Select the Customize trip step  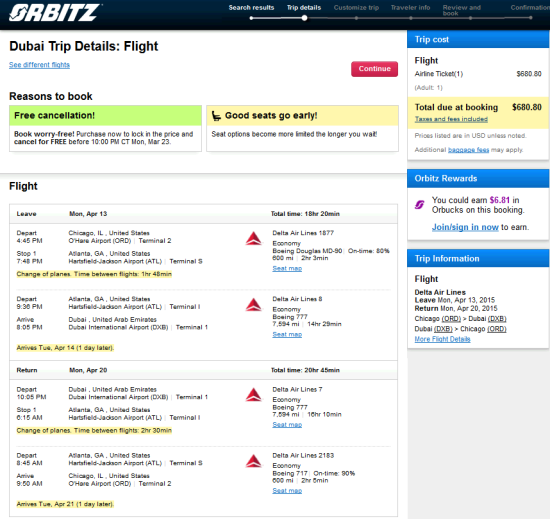point(356,7)
